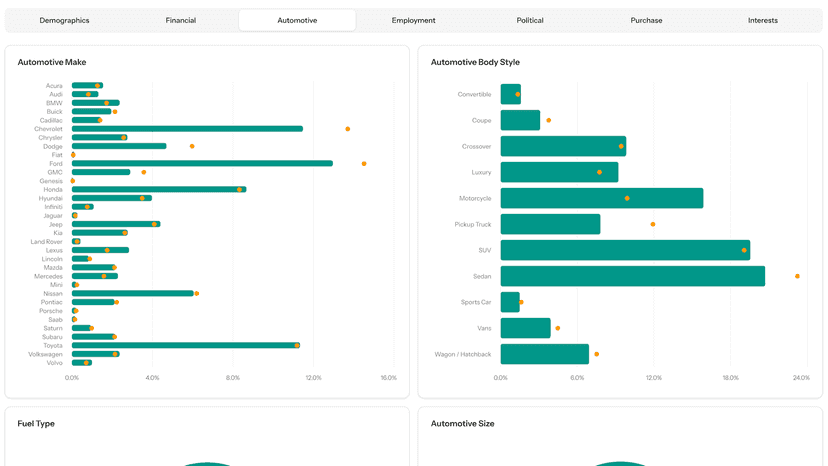Click the Ford bar in Automotive Make
The height and width of the screenshot is (466, 828).
(202, 163)
